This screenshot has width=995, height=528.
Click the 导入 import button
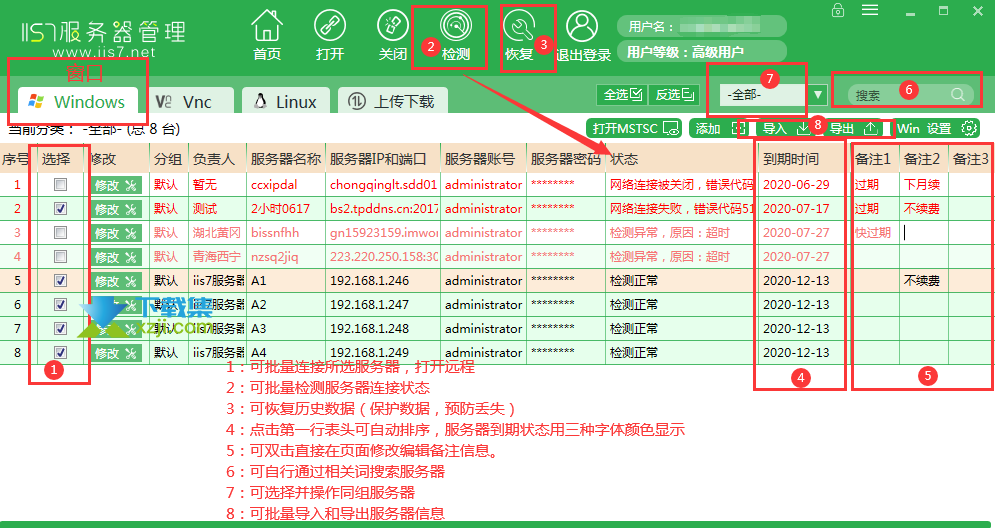pos(784,128)
